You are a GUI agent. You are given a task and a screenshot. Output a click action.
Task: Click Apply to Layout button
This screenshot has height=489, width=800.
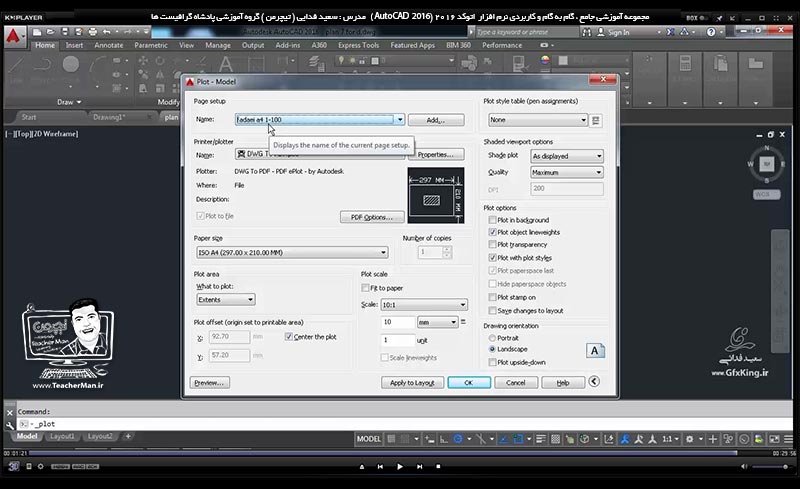[x=412, y=382]
